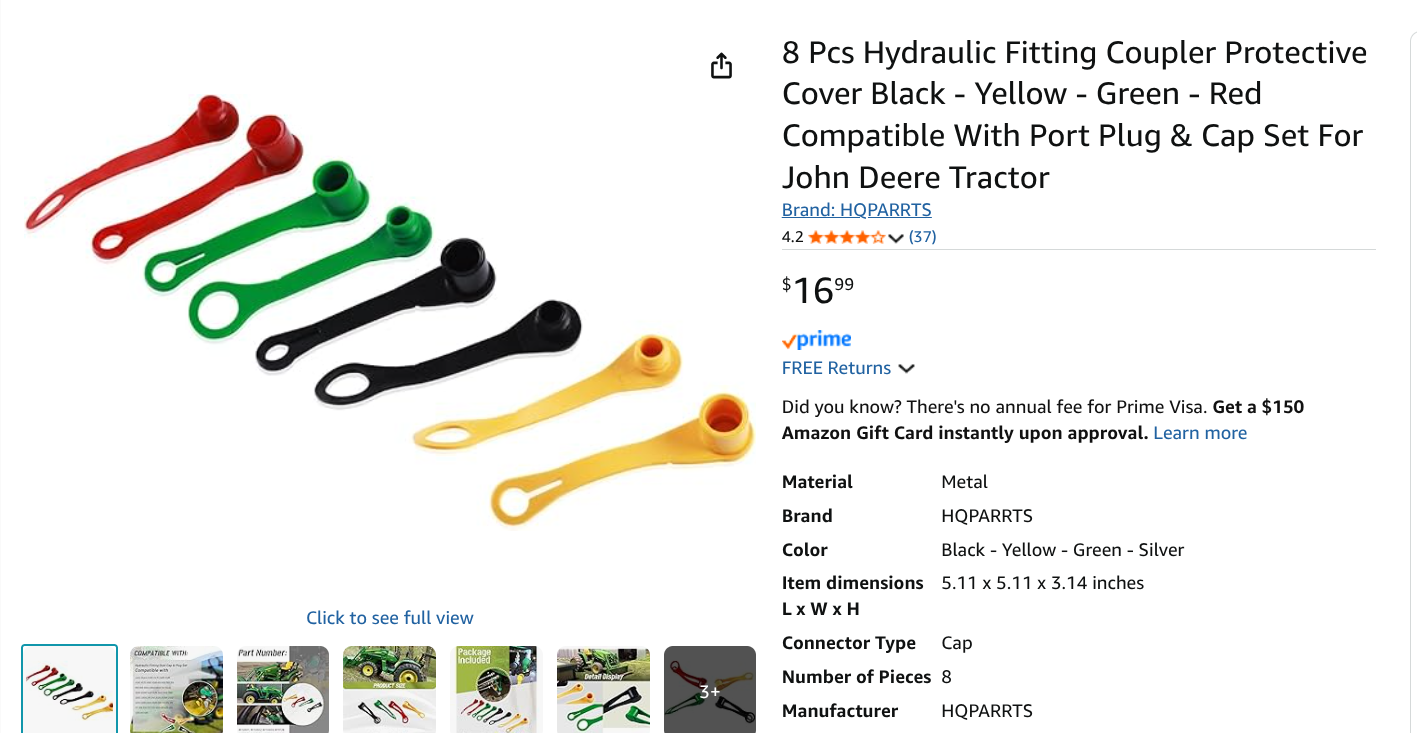The image size is (1417, 733).
Task: Click to see full view link
Action: click(390, 618)
